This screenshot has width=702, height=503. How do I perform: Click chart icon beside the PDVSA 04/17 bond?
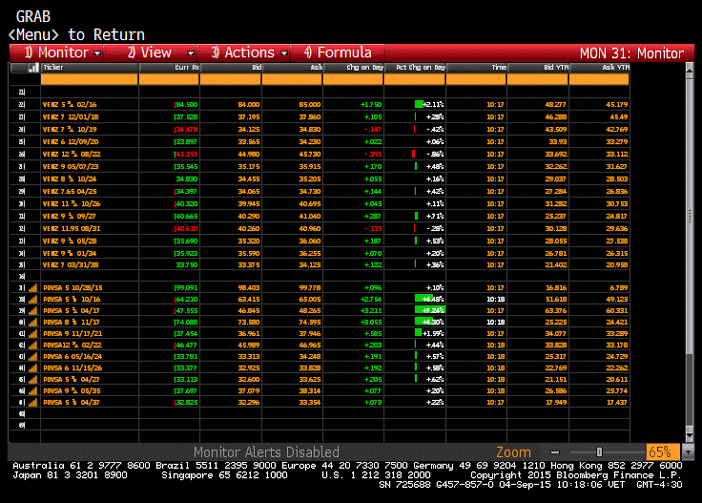[33, 311]
